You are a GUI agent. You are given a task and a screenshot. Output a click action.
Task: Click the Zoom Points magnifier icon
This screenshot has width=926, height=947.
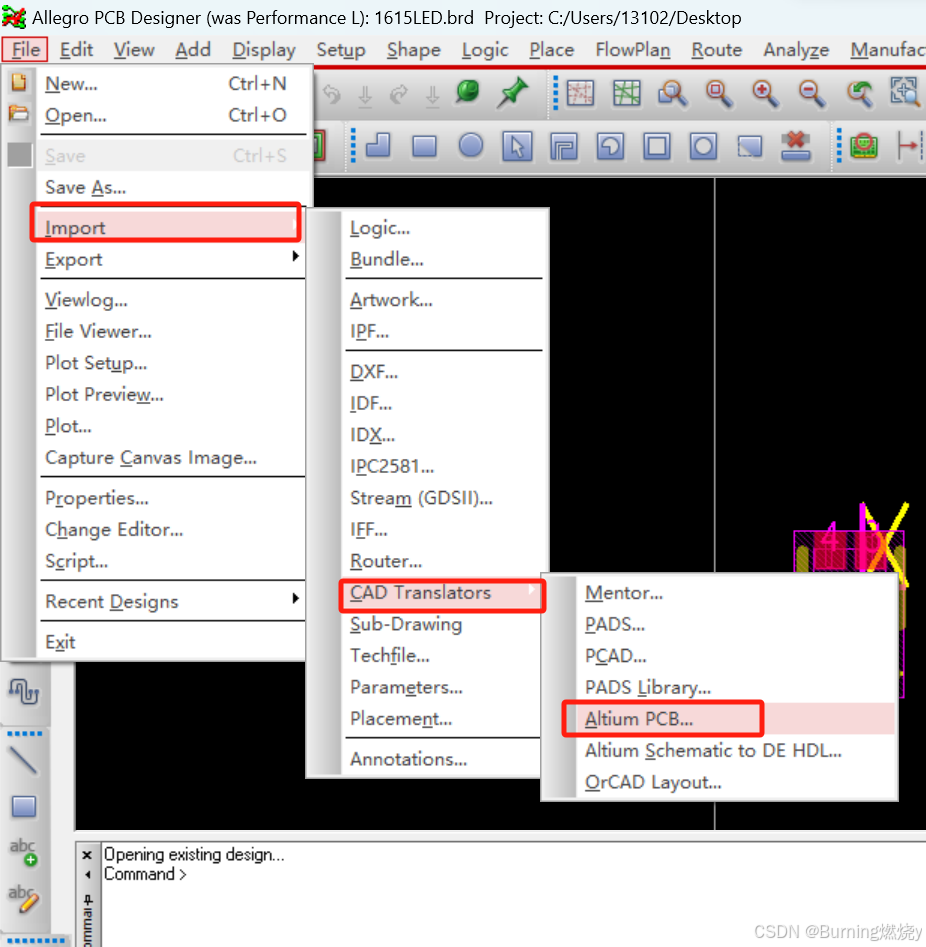(672, 94)
